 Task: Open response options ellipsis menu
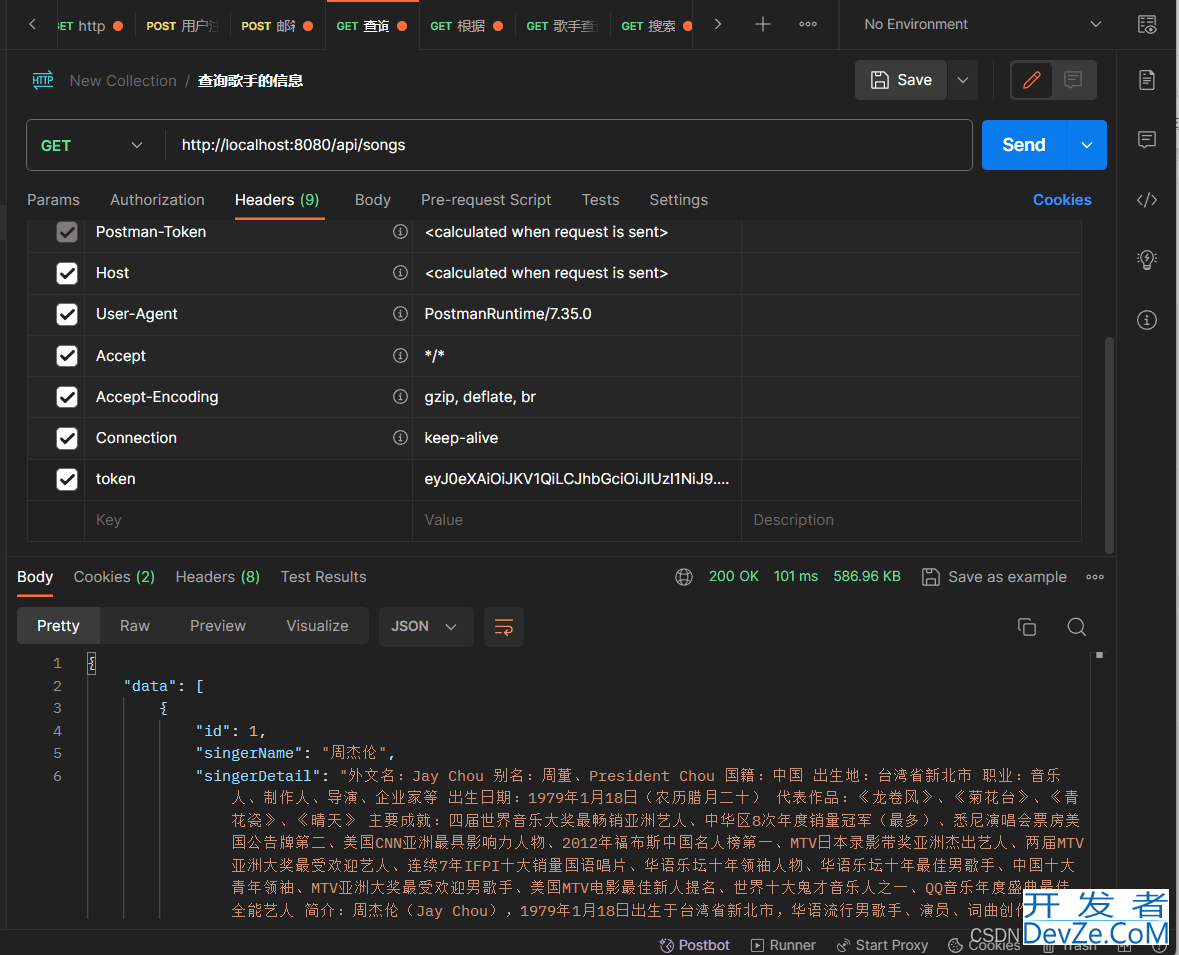click(x=1095, y=578)
